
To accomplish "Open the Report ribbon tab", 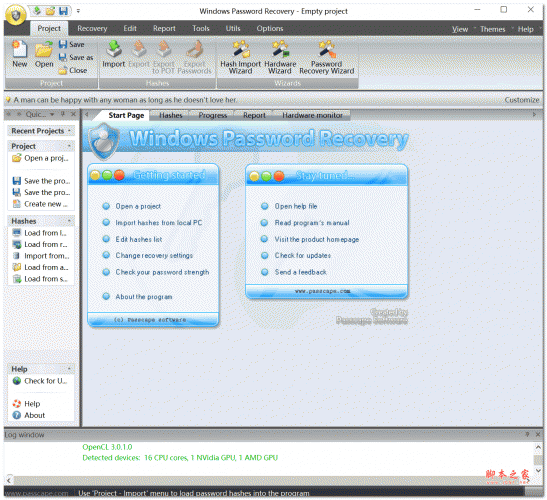I will click(164, 29).
